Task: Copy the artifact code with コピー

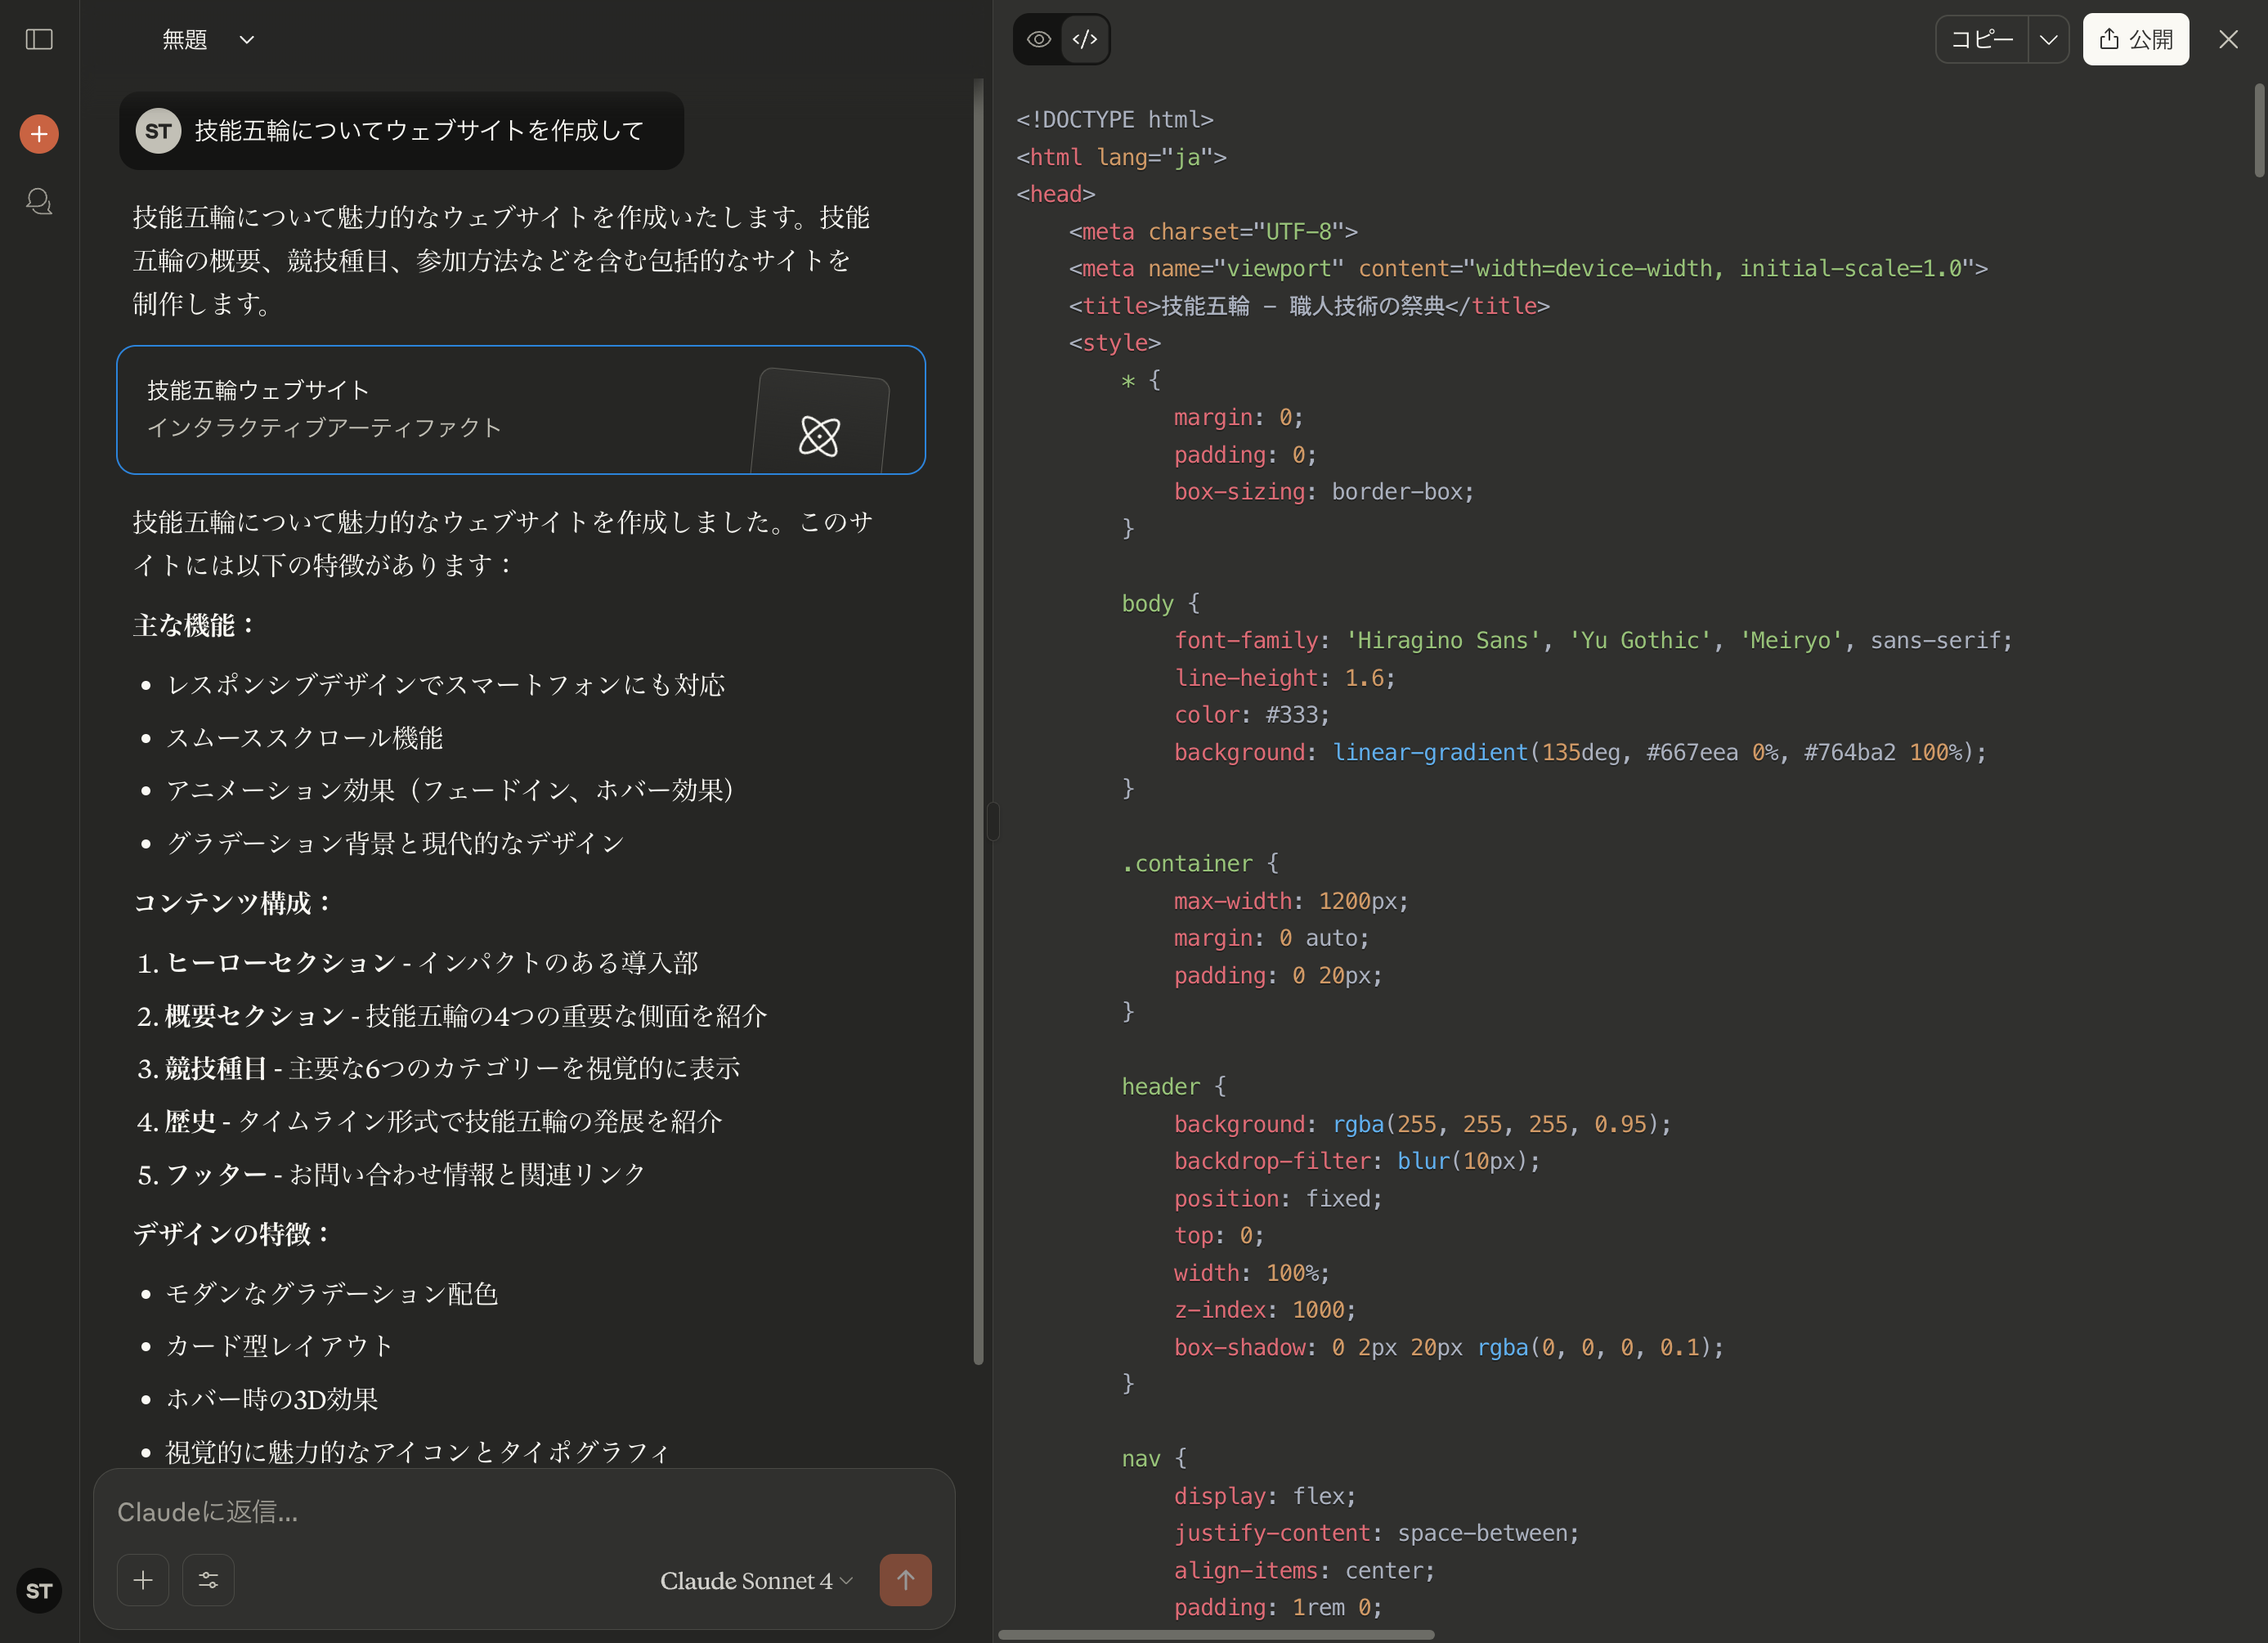Action: click(1982, 39)
